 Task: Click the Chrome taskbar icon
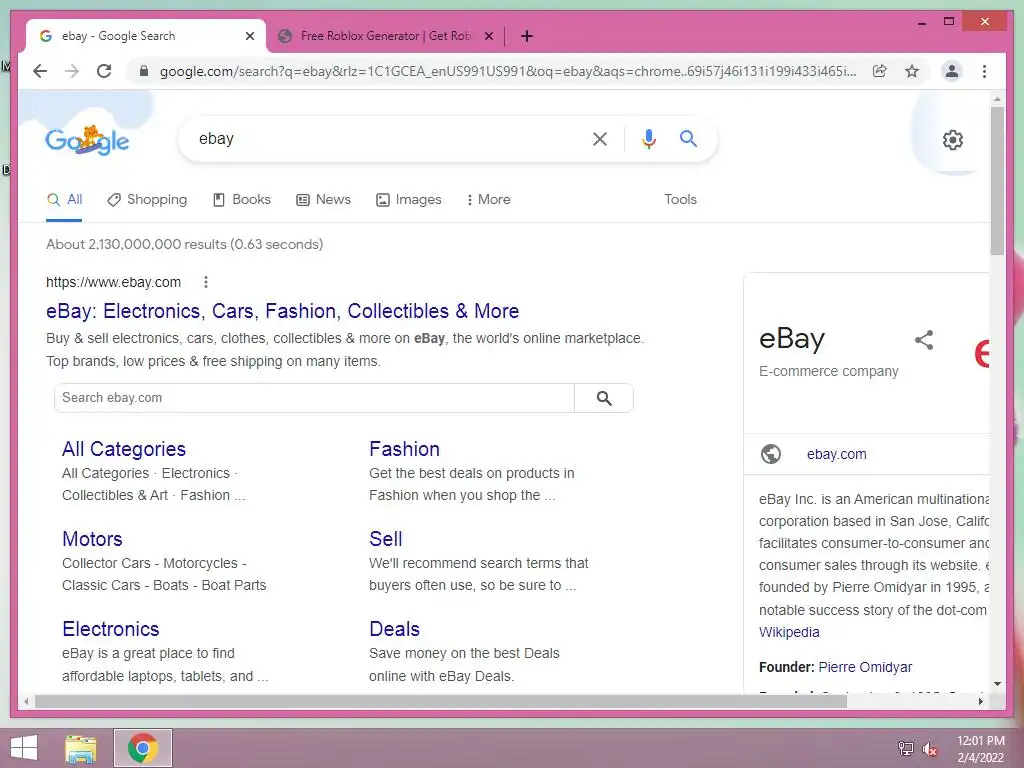(143, 748)
